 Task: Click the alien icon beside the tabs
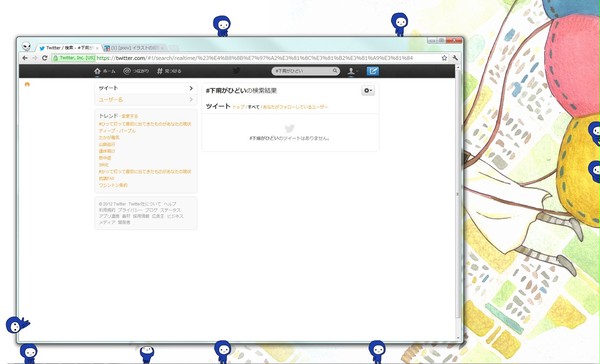coord(26,46)
